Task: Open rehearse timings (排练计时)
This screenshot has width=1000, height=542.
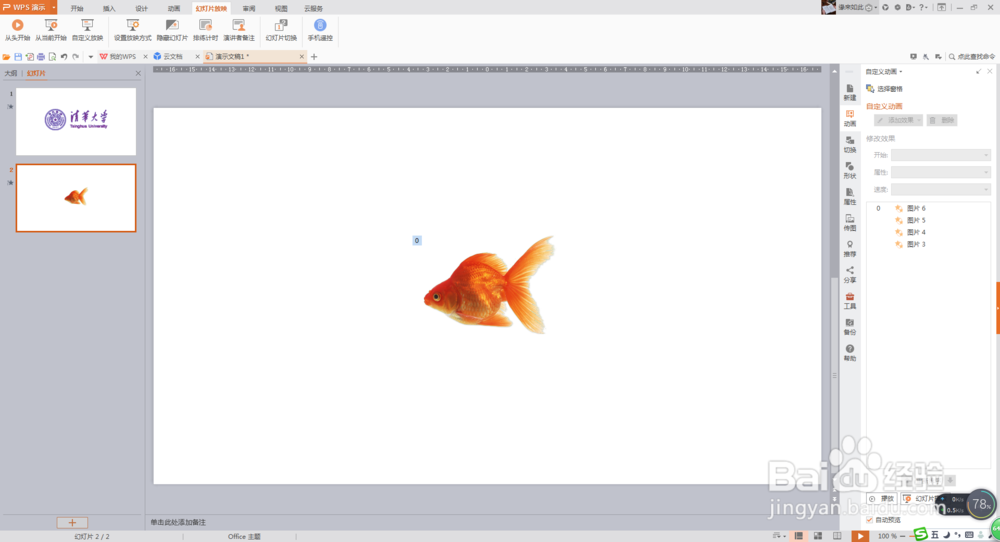Action: click(205, 30)
